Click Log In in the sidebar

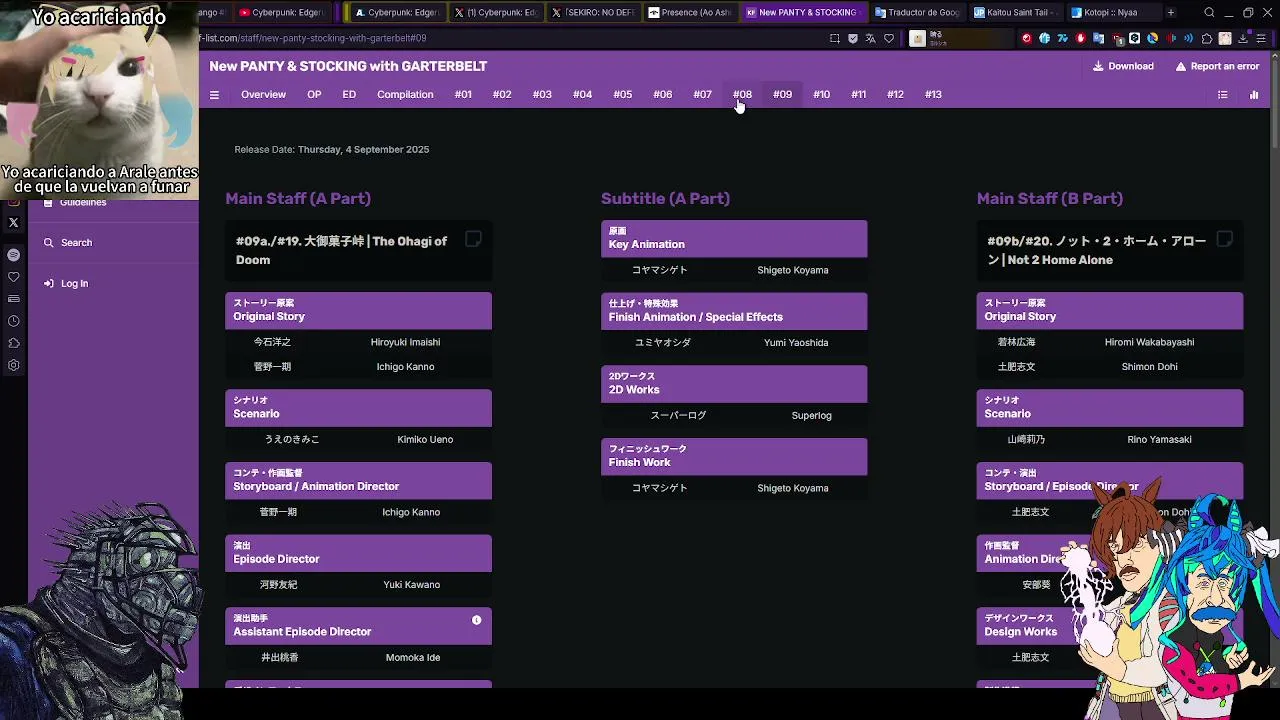(74, 284)
